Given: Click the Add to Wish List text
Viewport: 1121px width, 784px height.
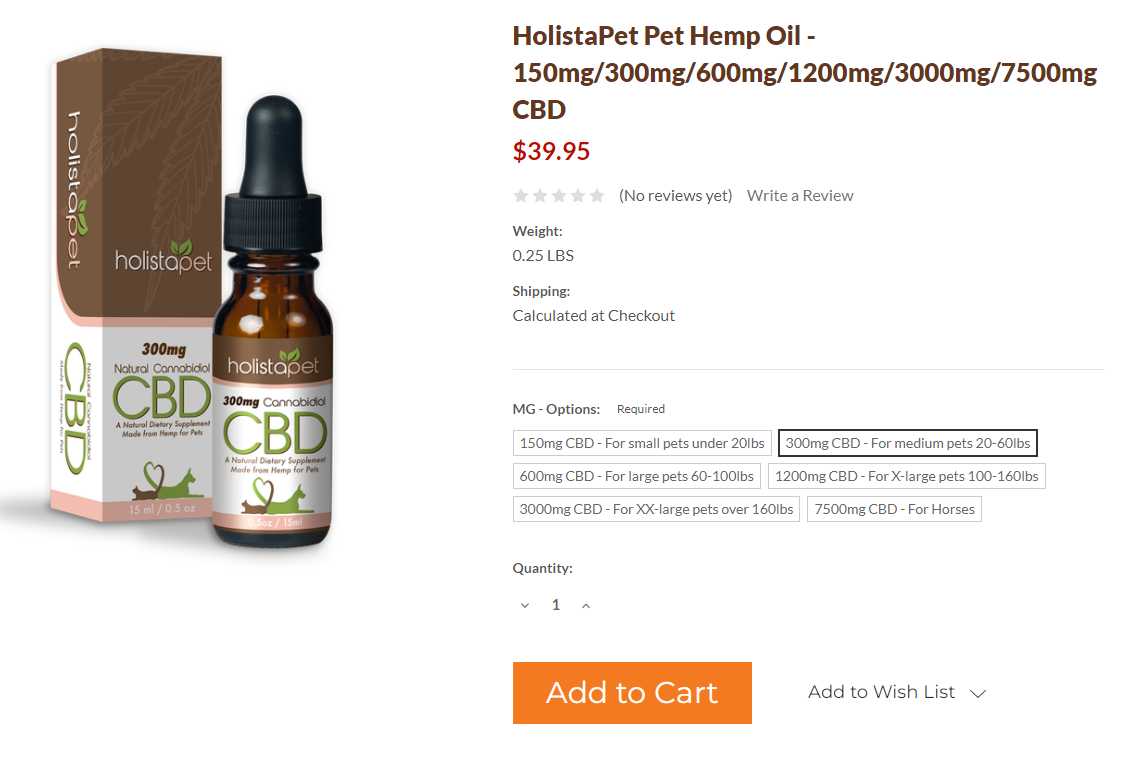Looking at the screenshot, I should click(882, 692).
